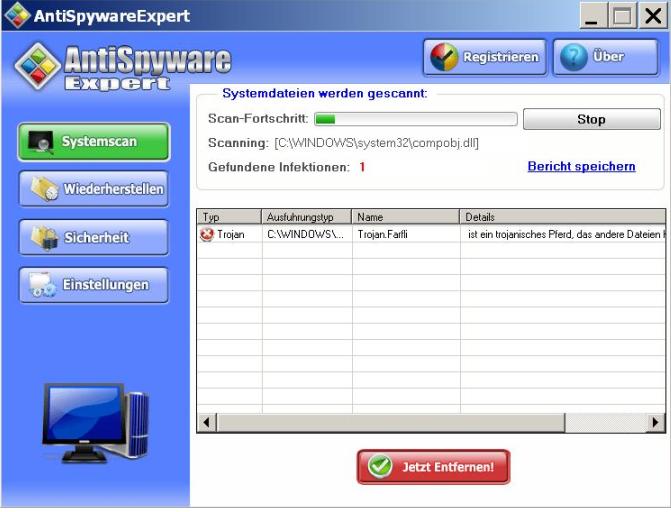The height and width of the screenshot is (512, 671).
Task: Click the question mark icon in Über
Action: click(x=574, y=57)
